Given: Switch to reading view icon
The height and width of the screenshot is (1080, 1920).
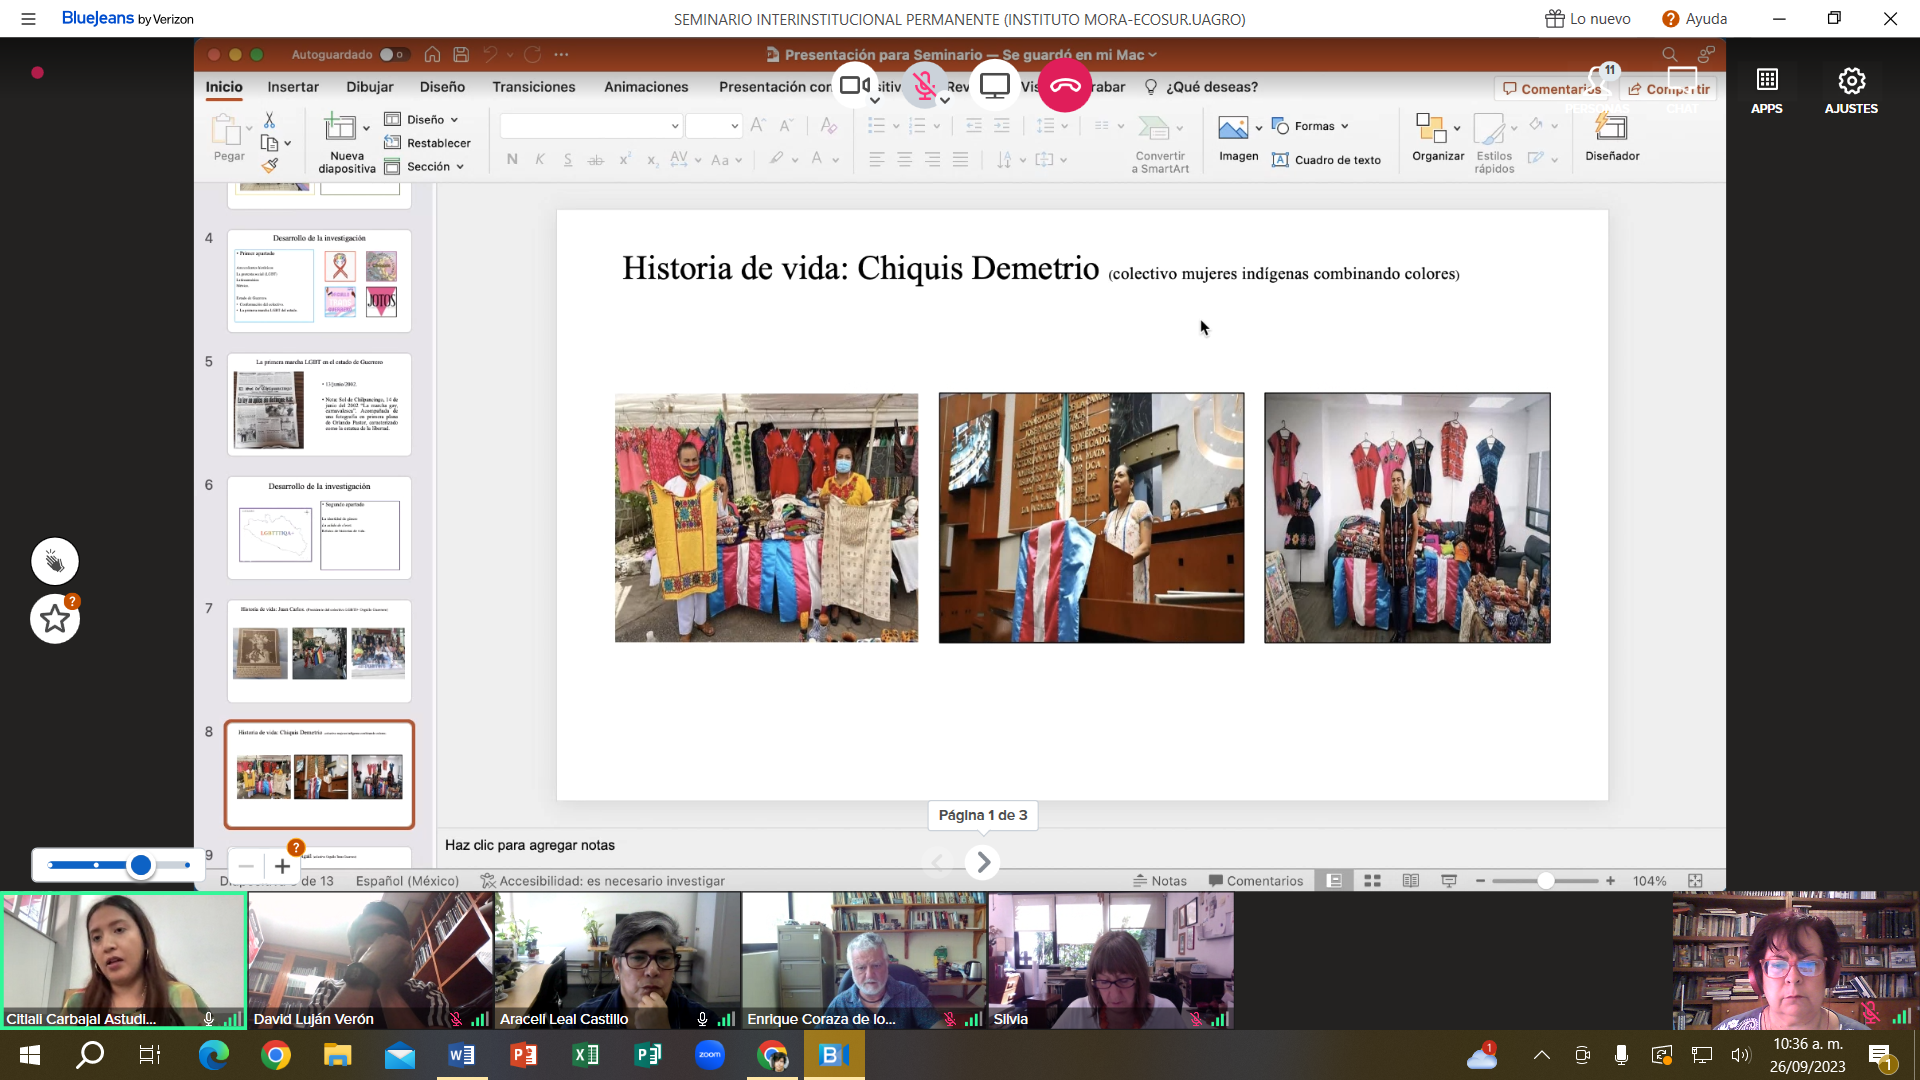Looking at the screenshot, I should 1410,881.
